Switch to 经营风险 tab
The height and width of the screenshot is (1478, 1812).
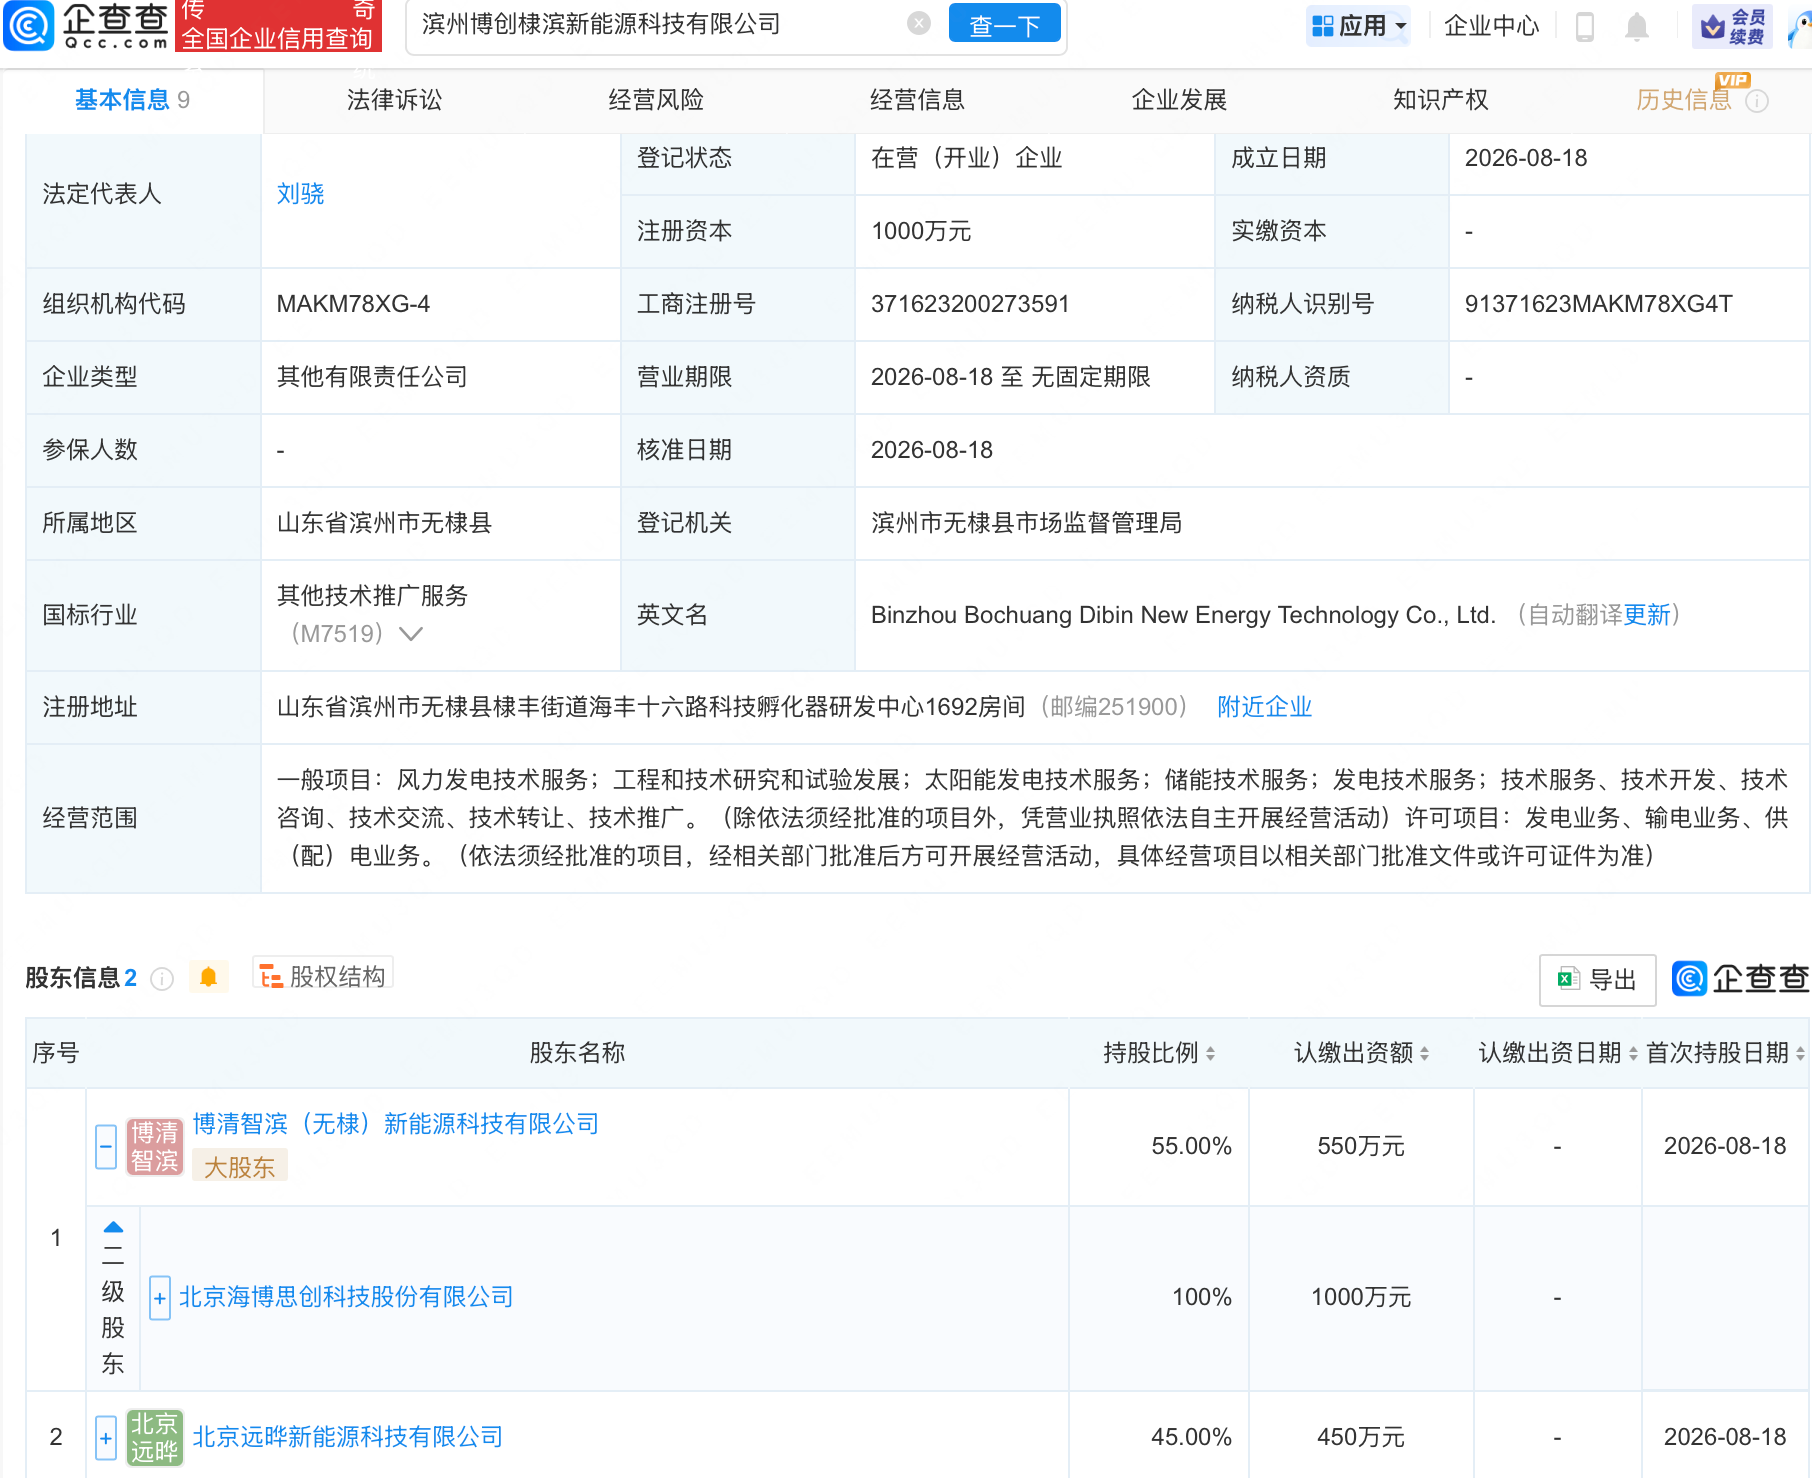click(656, 100)
